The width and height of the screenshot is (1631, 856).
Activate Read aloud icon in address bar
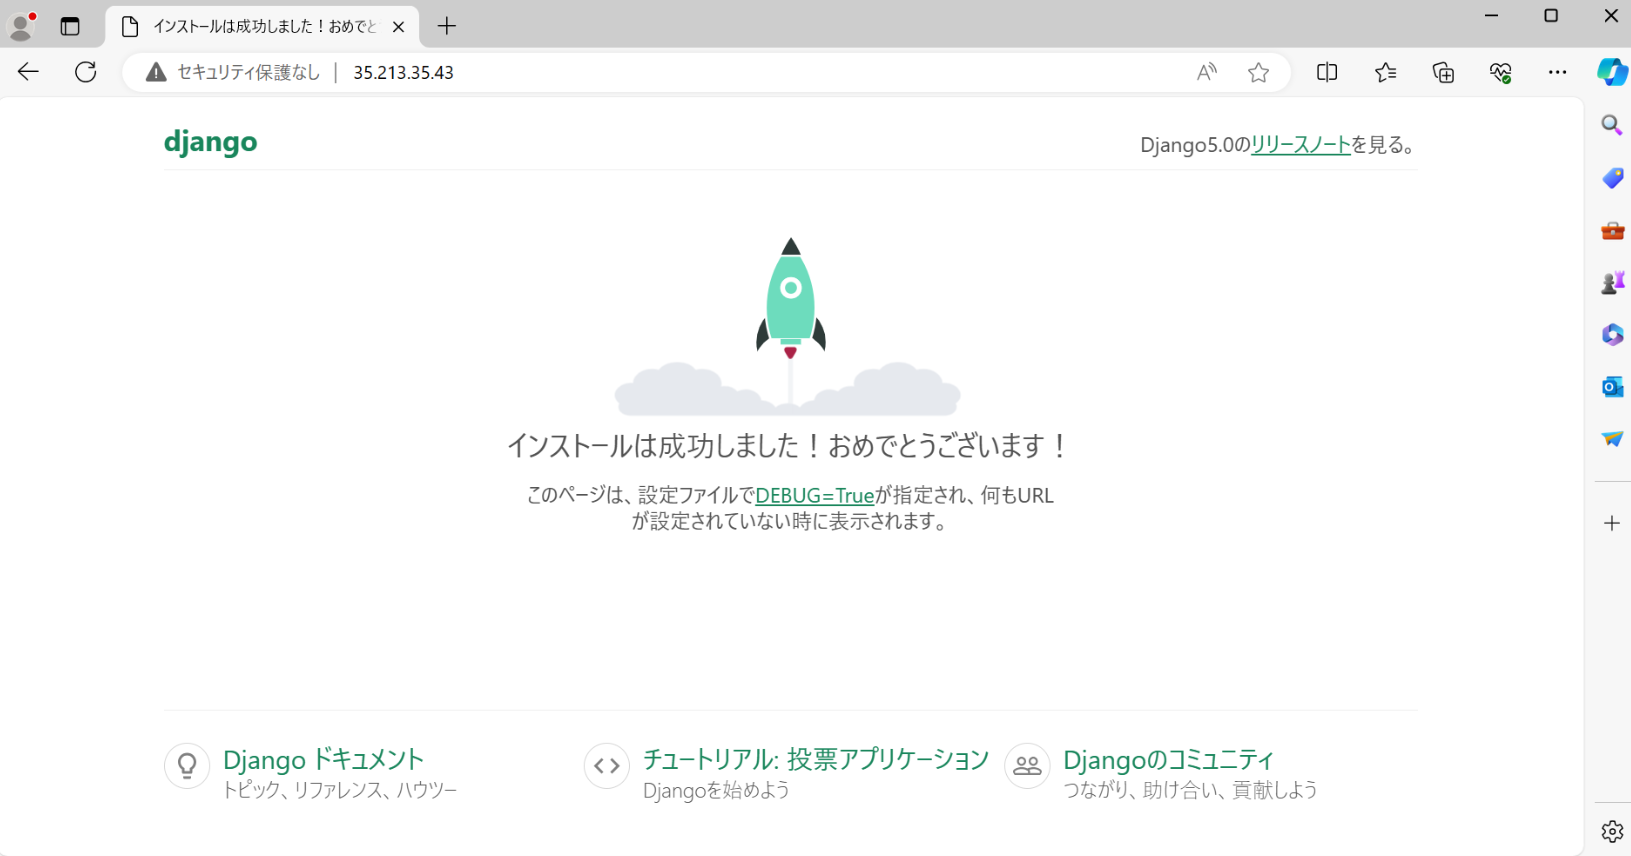[x=1207, y=72]
